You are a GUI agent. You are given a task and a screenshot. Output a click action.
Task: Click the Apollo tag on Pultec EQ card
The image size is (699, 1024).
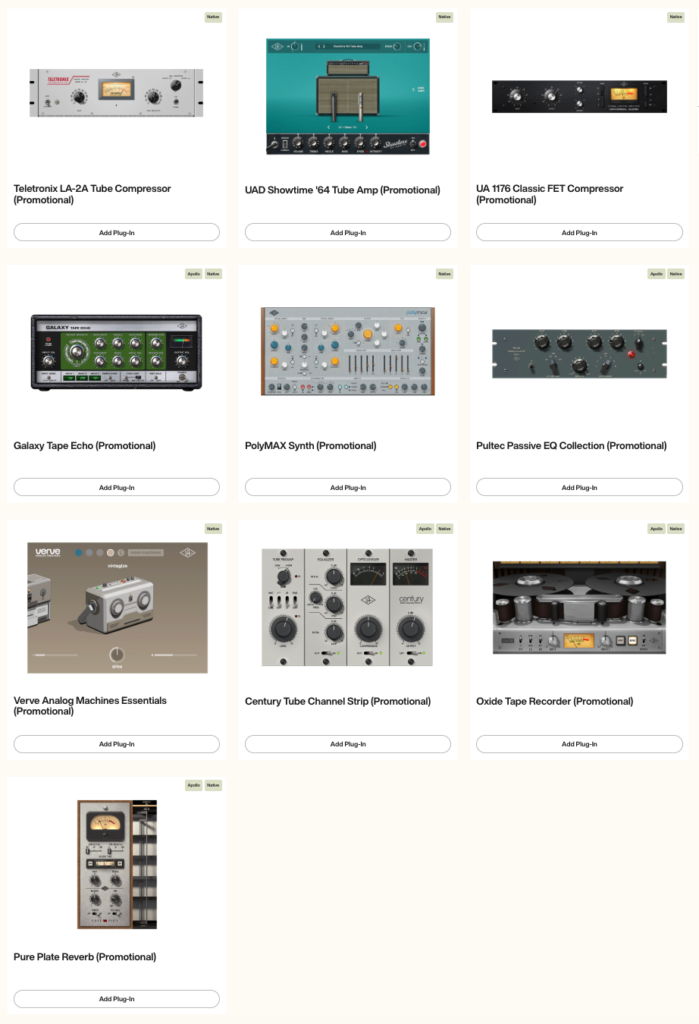656,274
